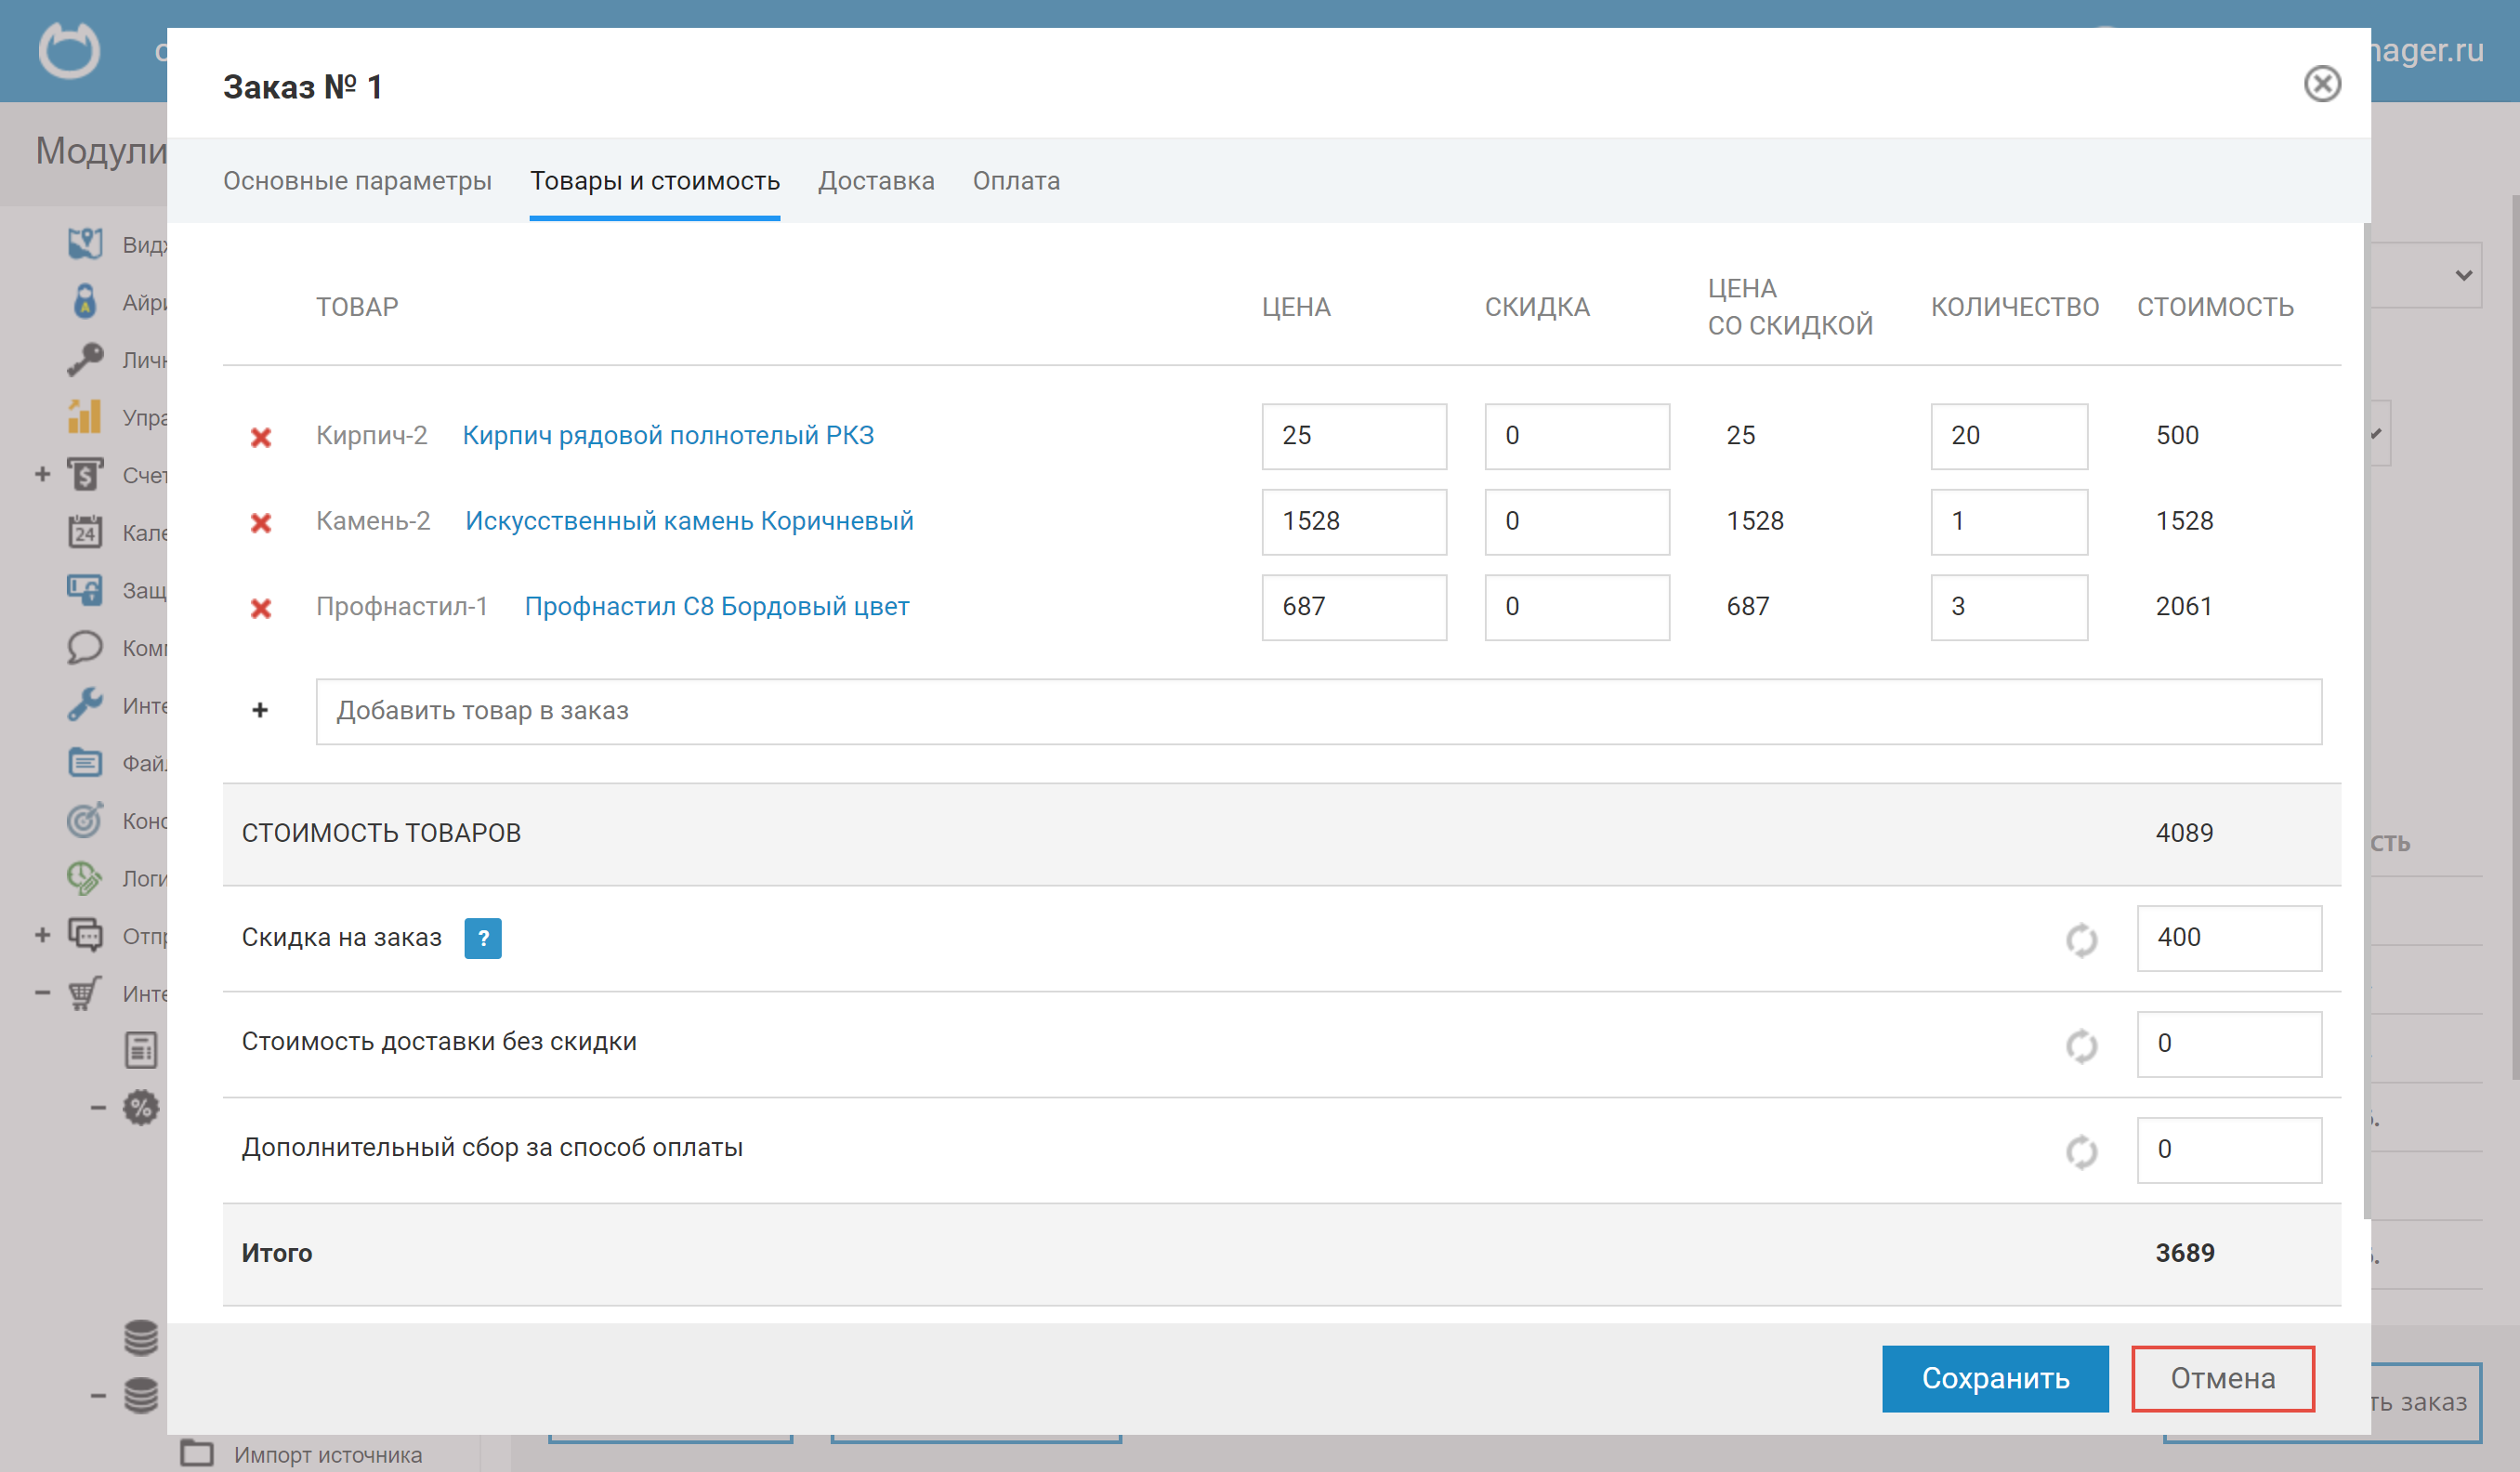Edit Дополнительный сбор за способ оплаты value

(2229, 1150)
